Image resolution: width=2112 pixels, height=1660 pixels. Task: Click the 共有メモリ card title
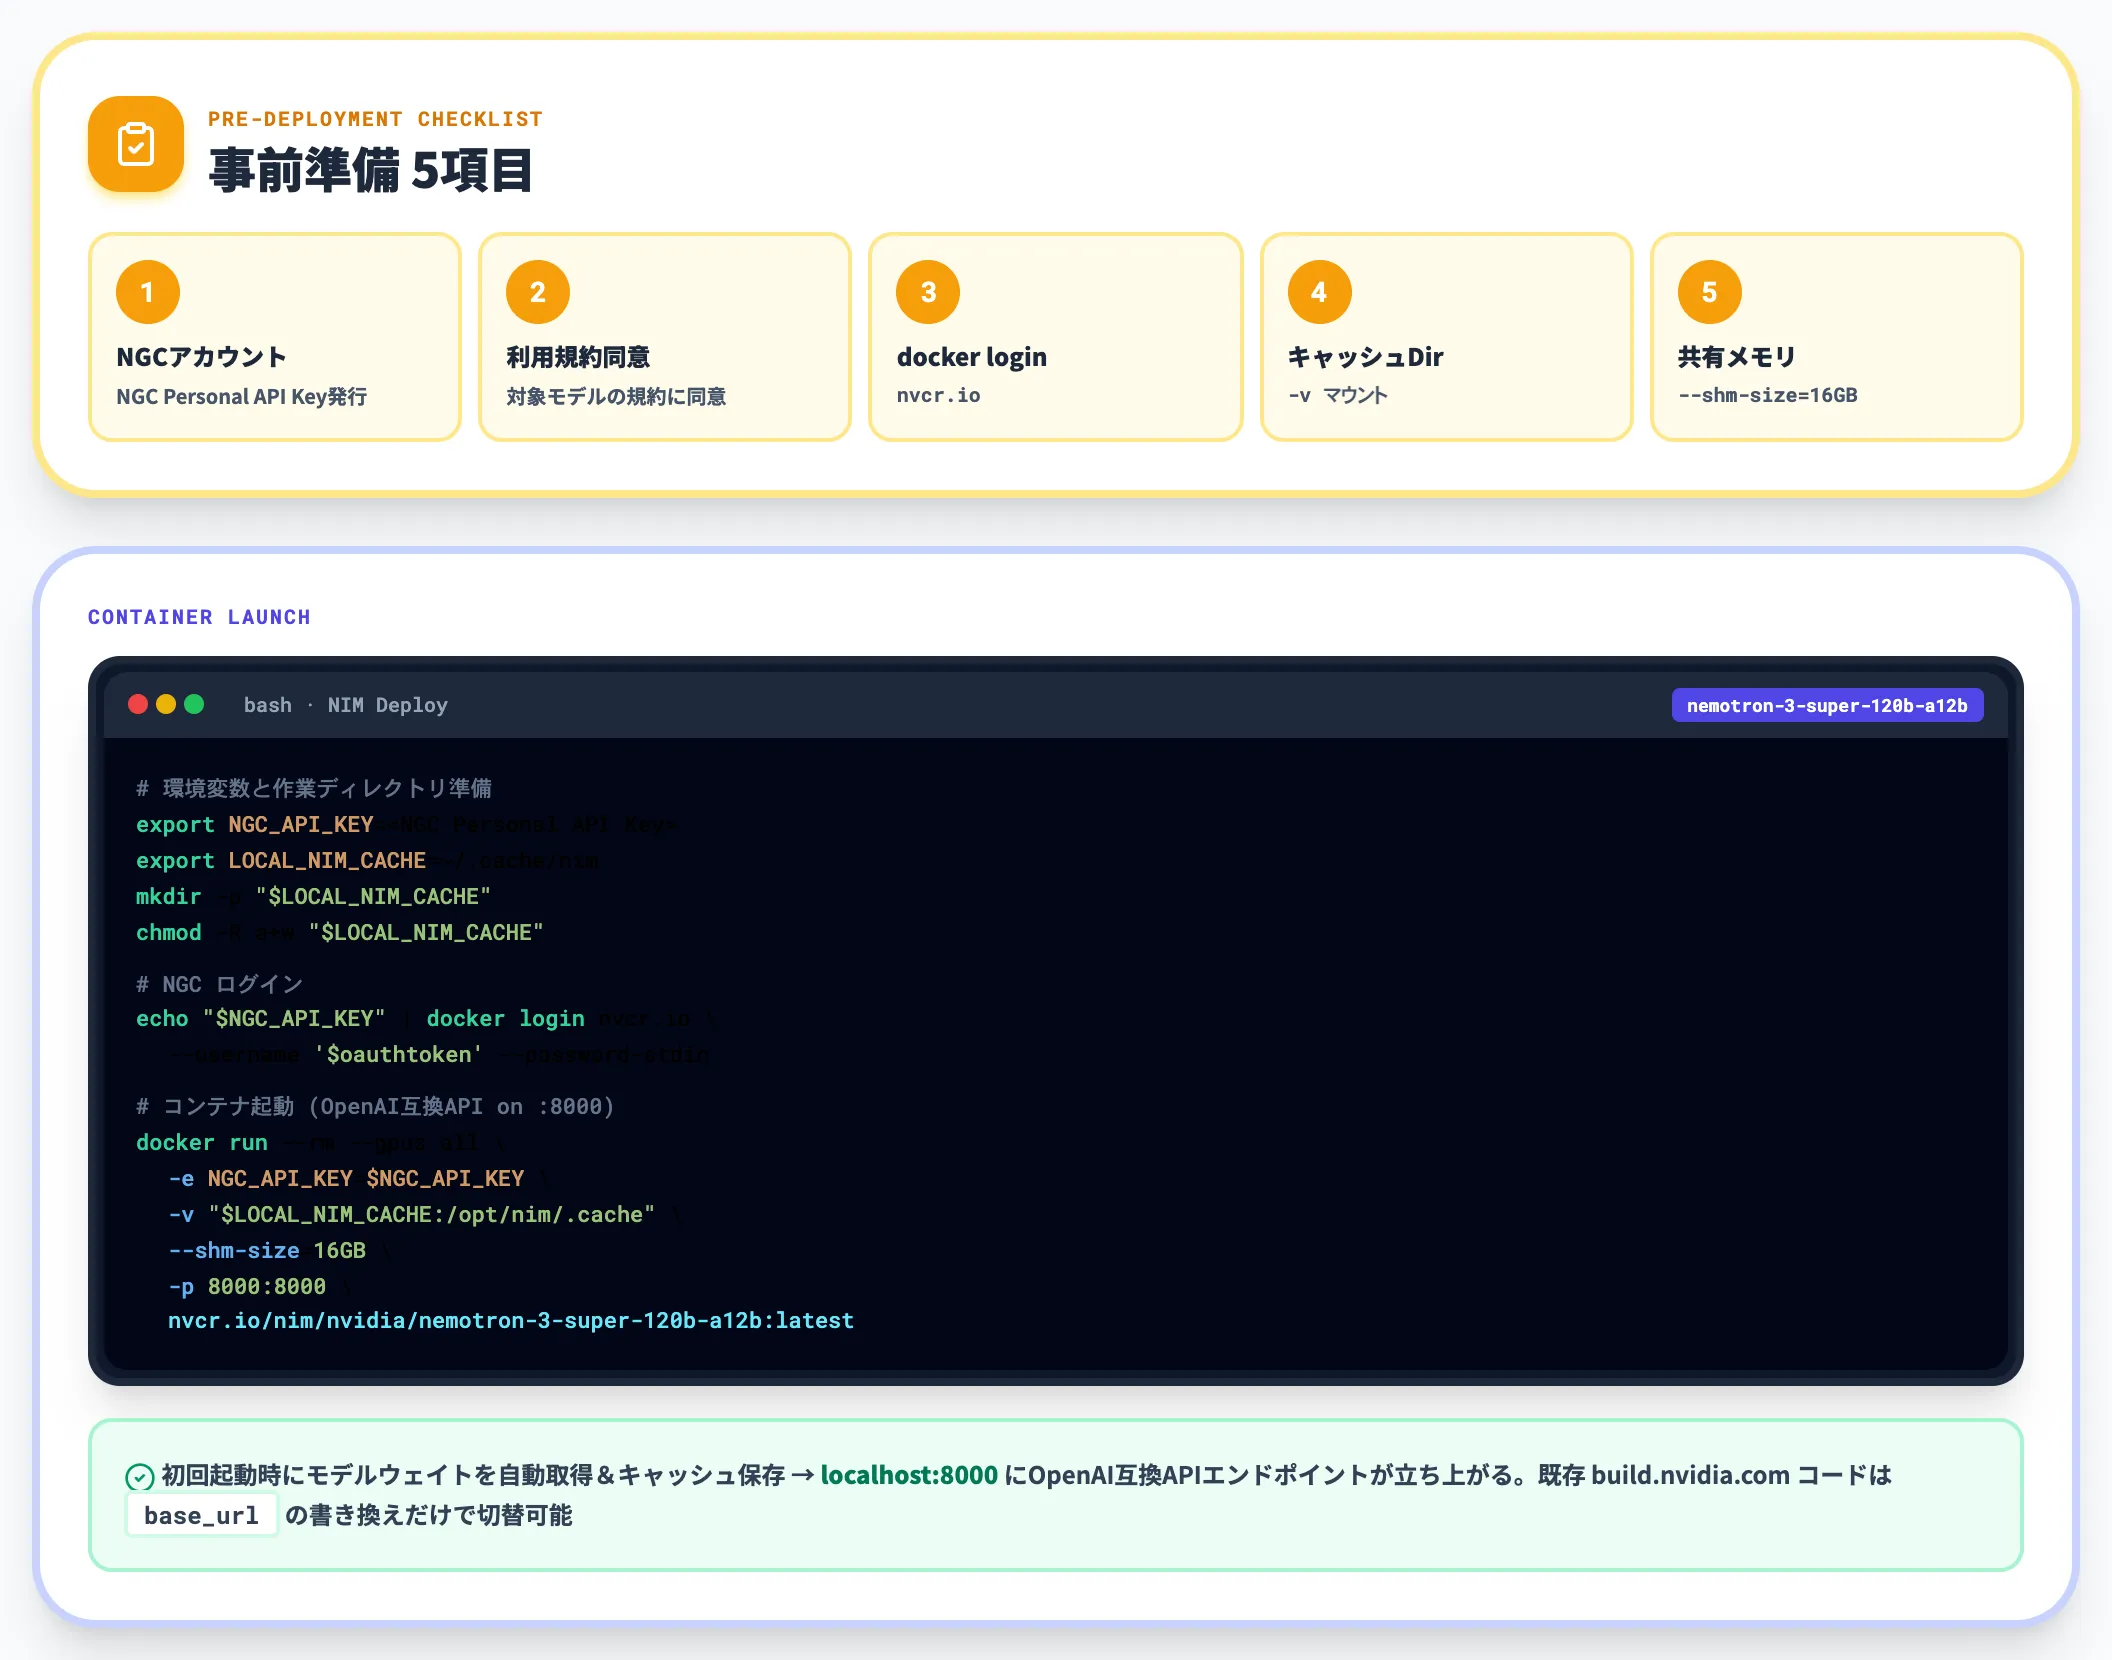click(1737, 357)
